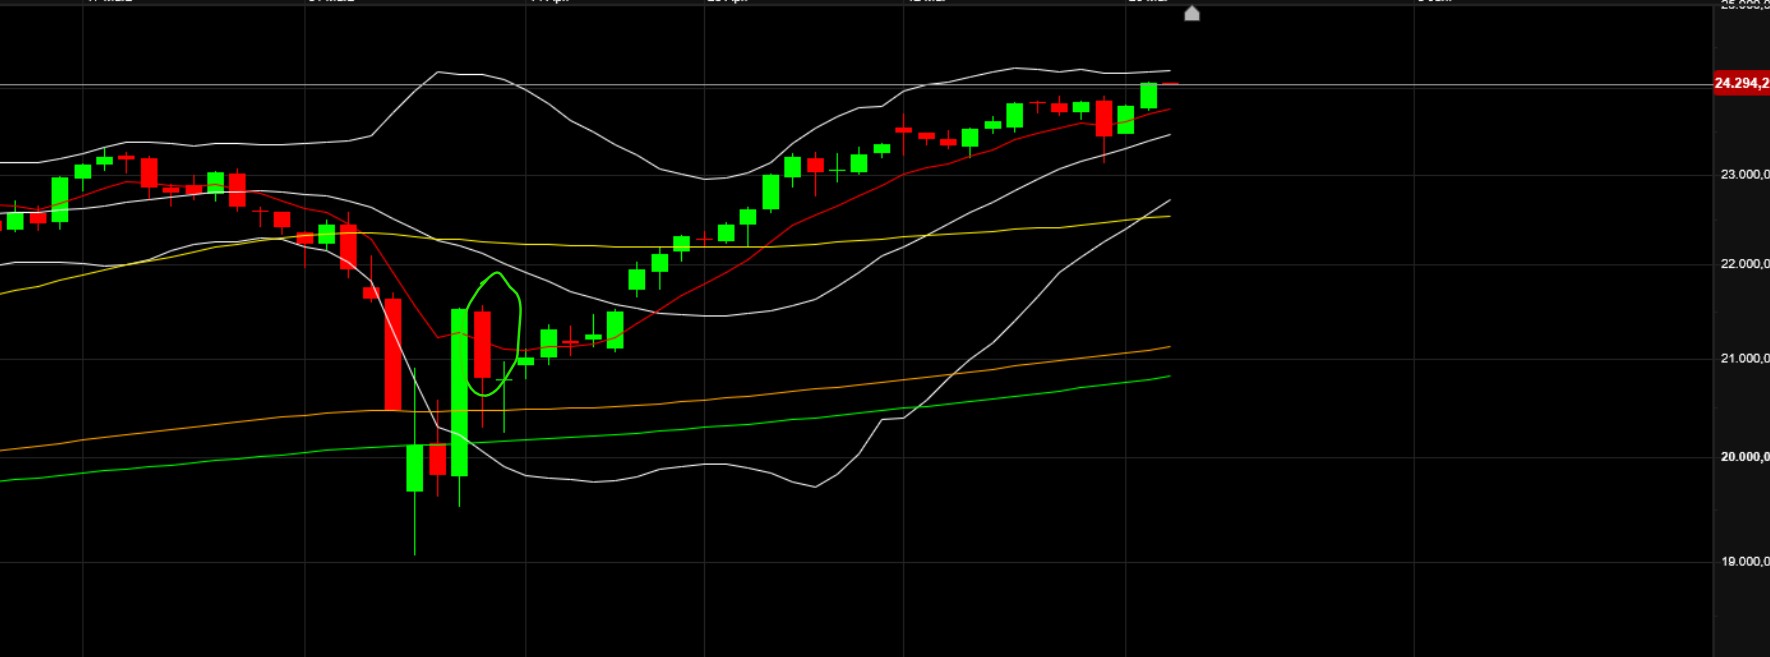The width and height of the screenshot is (1770, 657).
Task: Click the gray marker icon above the latest candle
Action: tap(1191, 13)
